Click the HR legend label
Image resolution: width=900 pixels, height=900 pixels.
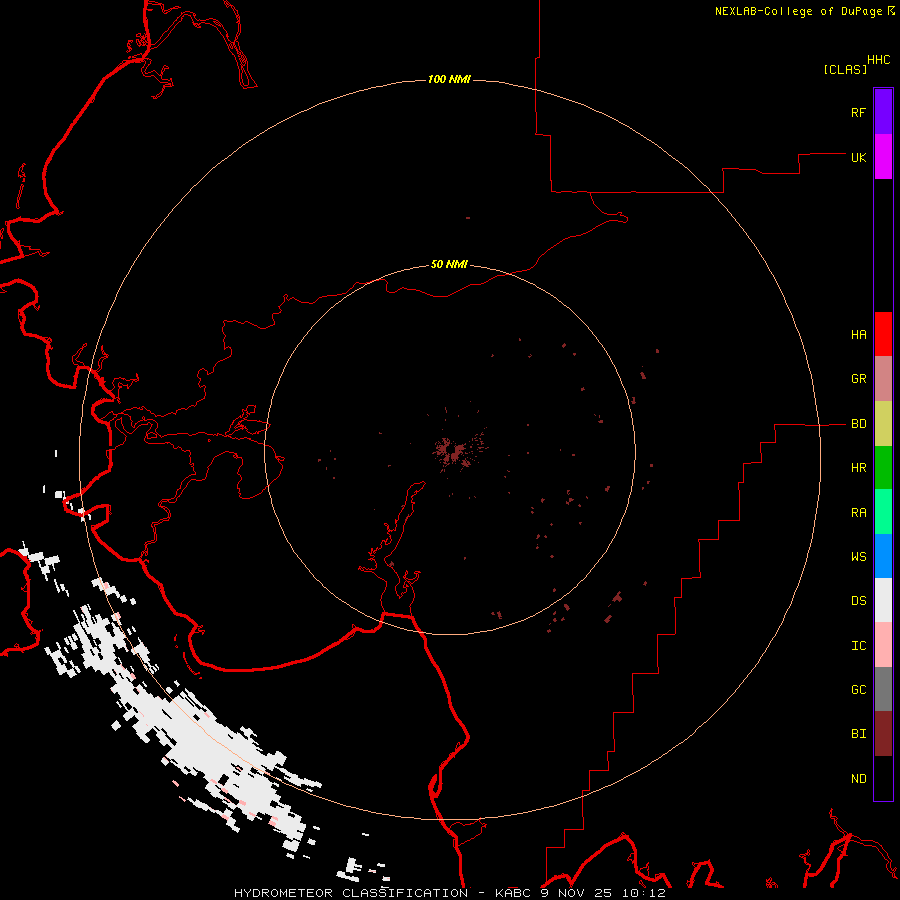(x=859, y=468)
